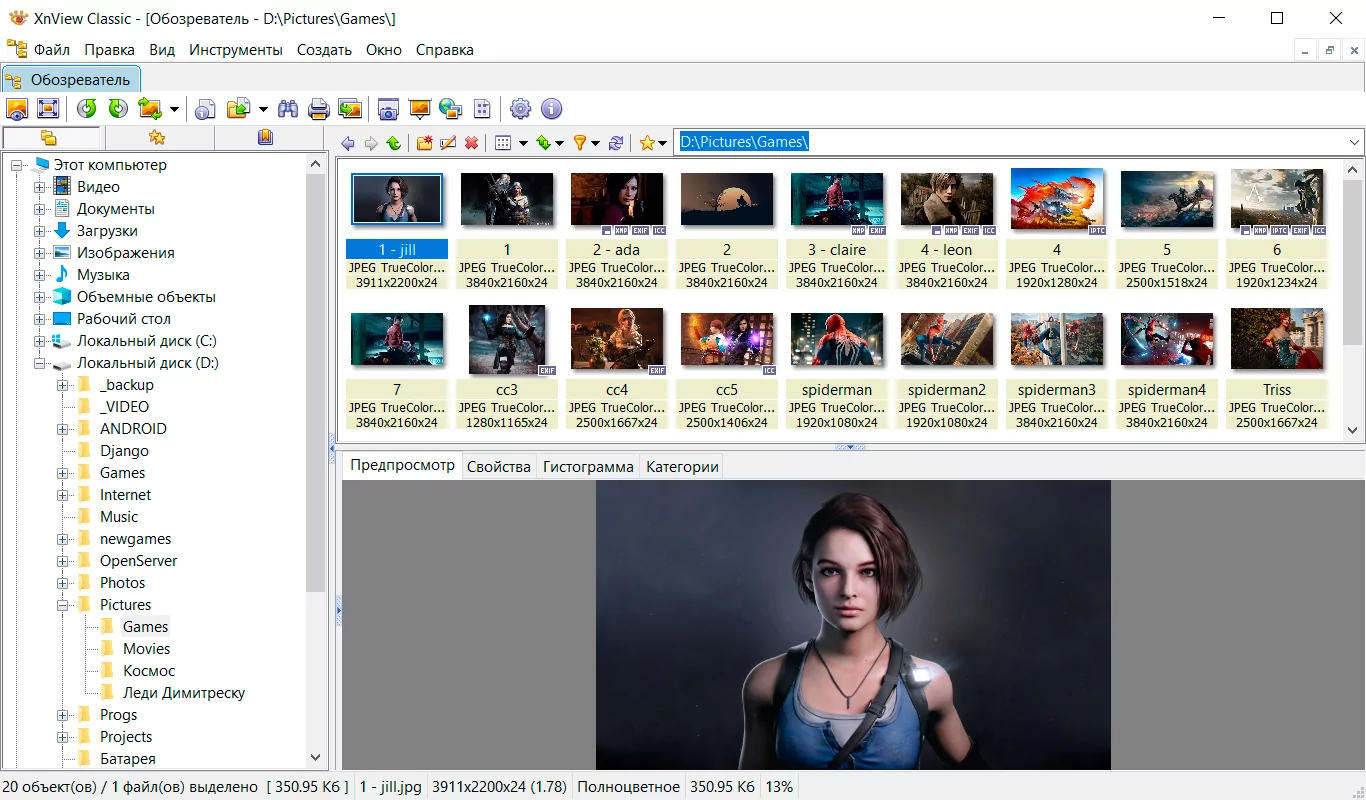
Task: Open the options gear icon
Action: point(521,109)
